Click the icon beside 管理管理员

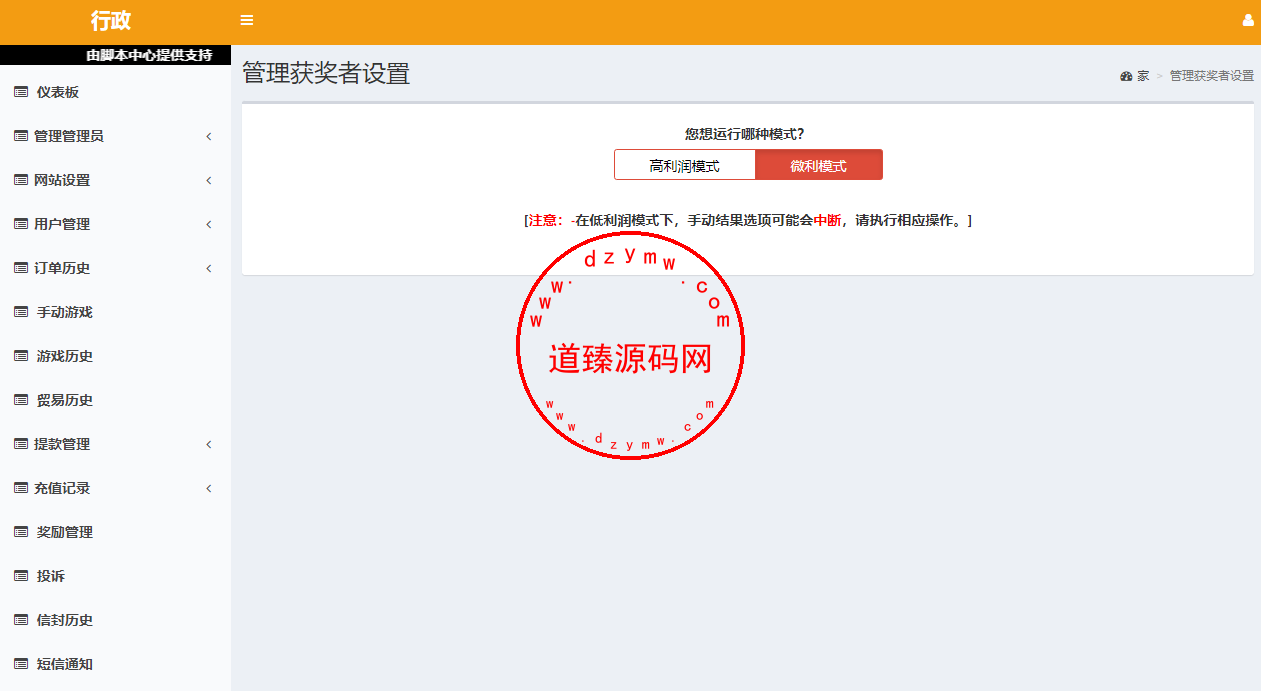click(x=21, y=136)
